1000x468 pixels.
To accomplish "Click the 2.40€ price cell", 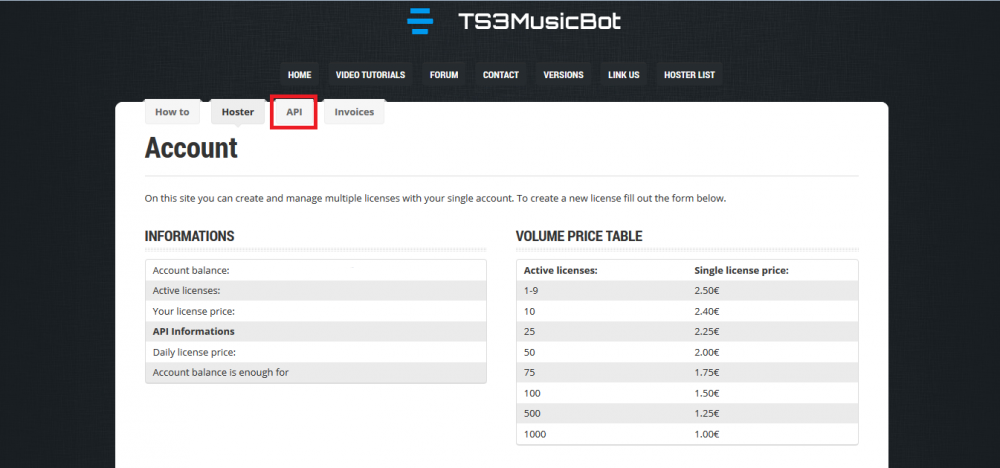I will [x=707, y=311].
